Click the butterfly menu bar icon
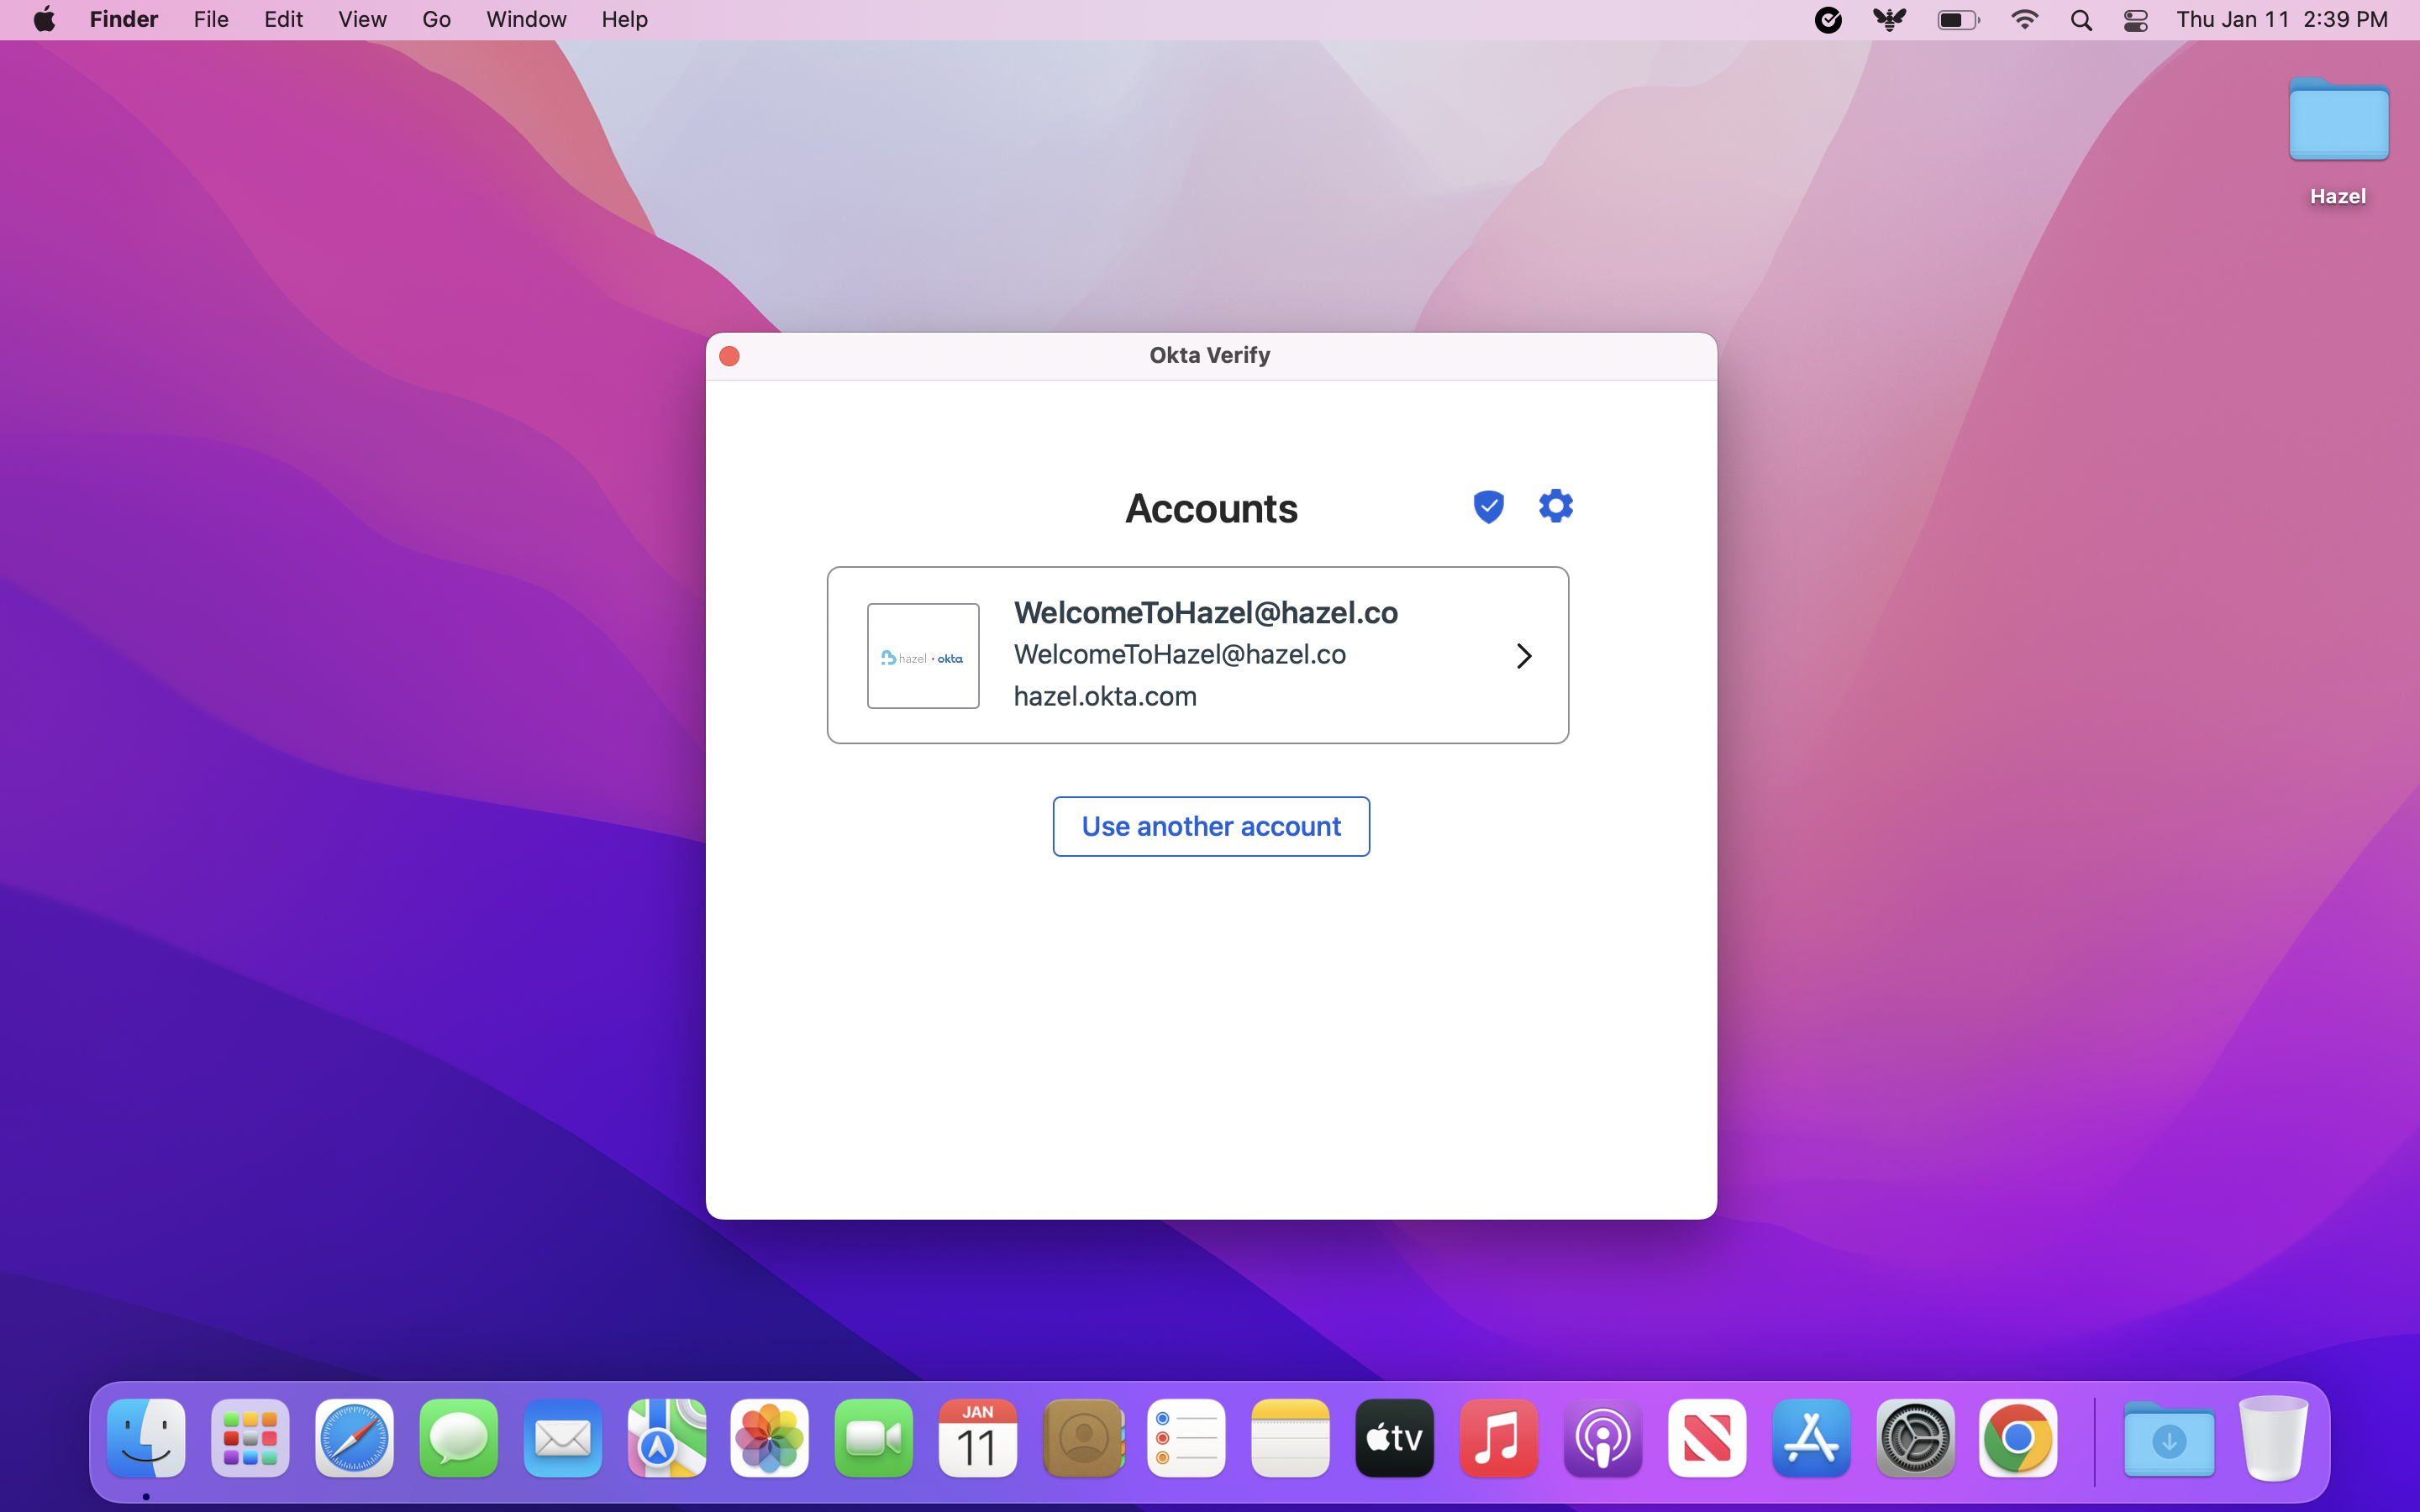The height and width of the screenshot is (1512, 2420). click(1890, 20)
